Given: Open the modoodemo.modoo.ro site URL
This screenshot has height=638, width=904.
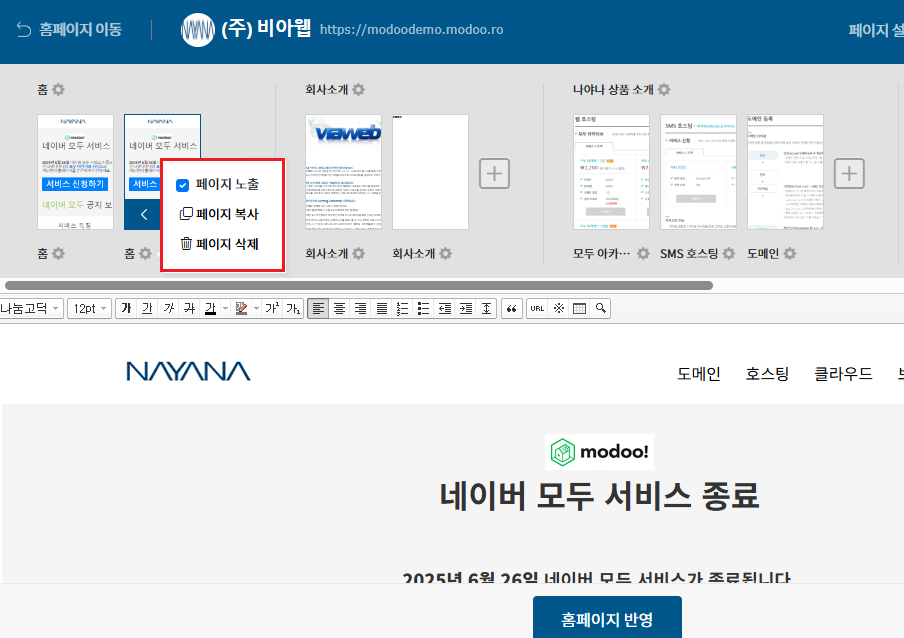Looking at the screenshot, I should 412,30.
